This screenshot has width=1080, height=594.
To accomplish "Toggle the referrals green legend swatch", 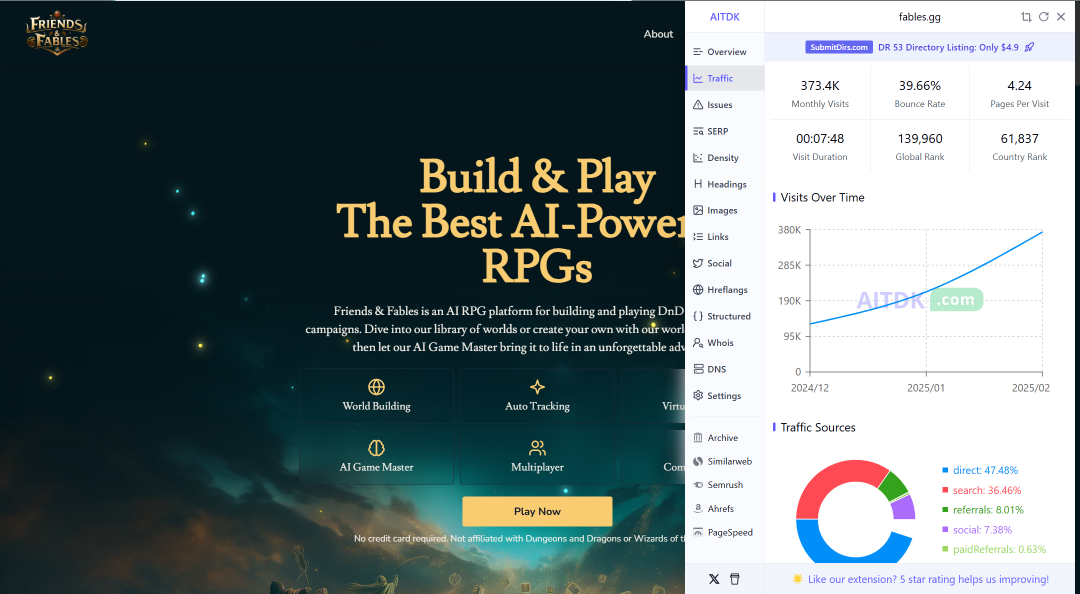I will pos(945,510).
